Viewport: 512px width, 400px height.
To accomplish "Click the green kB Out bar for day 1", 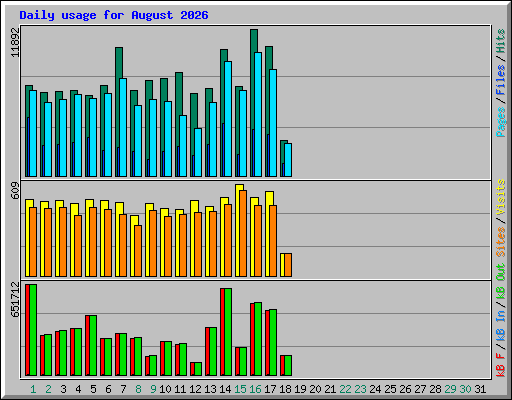I will 33,330.
